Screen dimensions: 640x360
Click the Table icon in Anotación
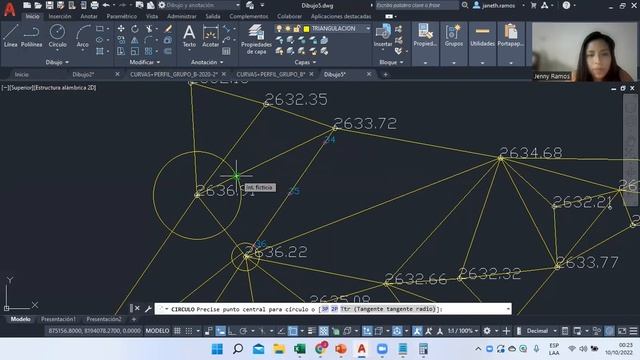click(x=226, y=51)
